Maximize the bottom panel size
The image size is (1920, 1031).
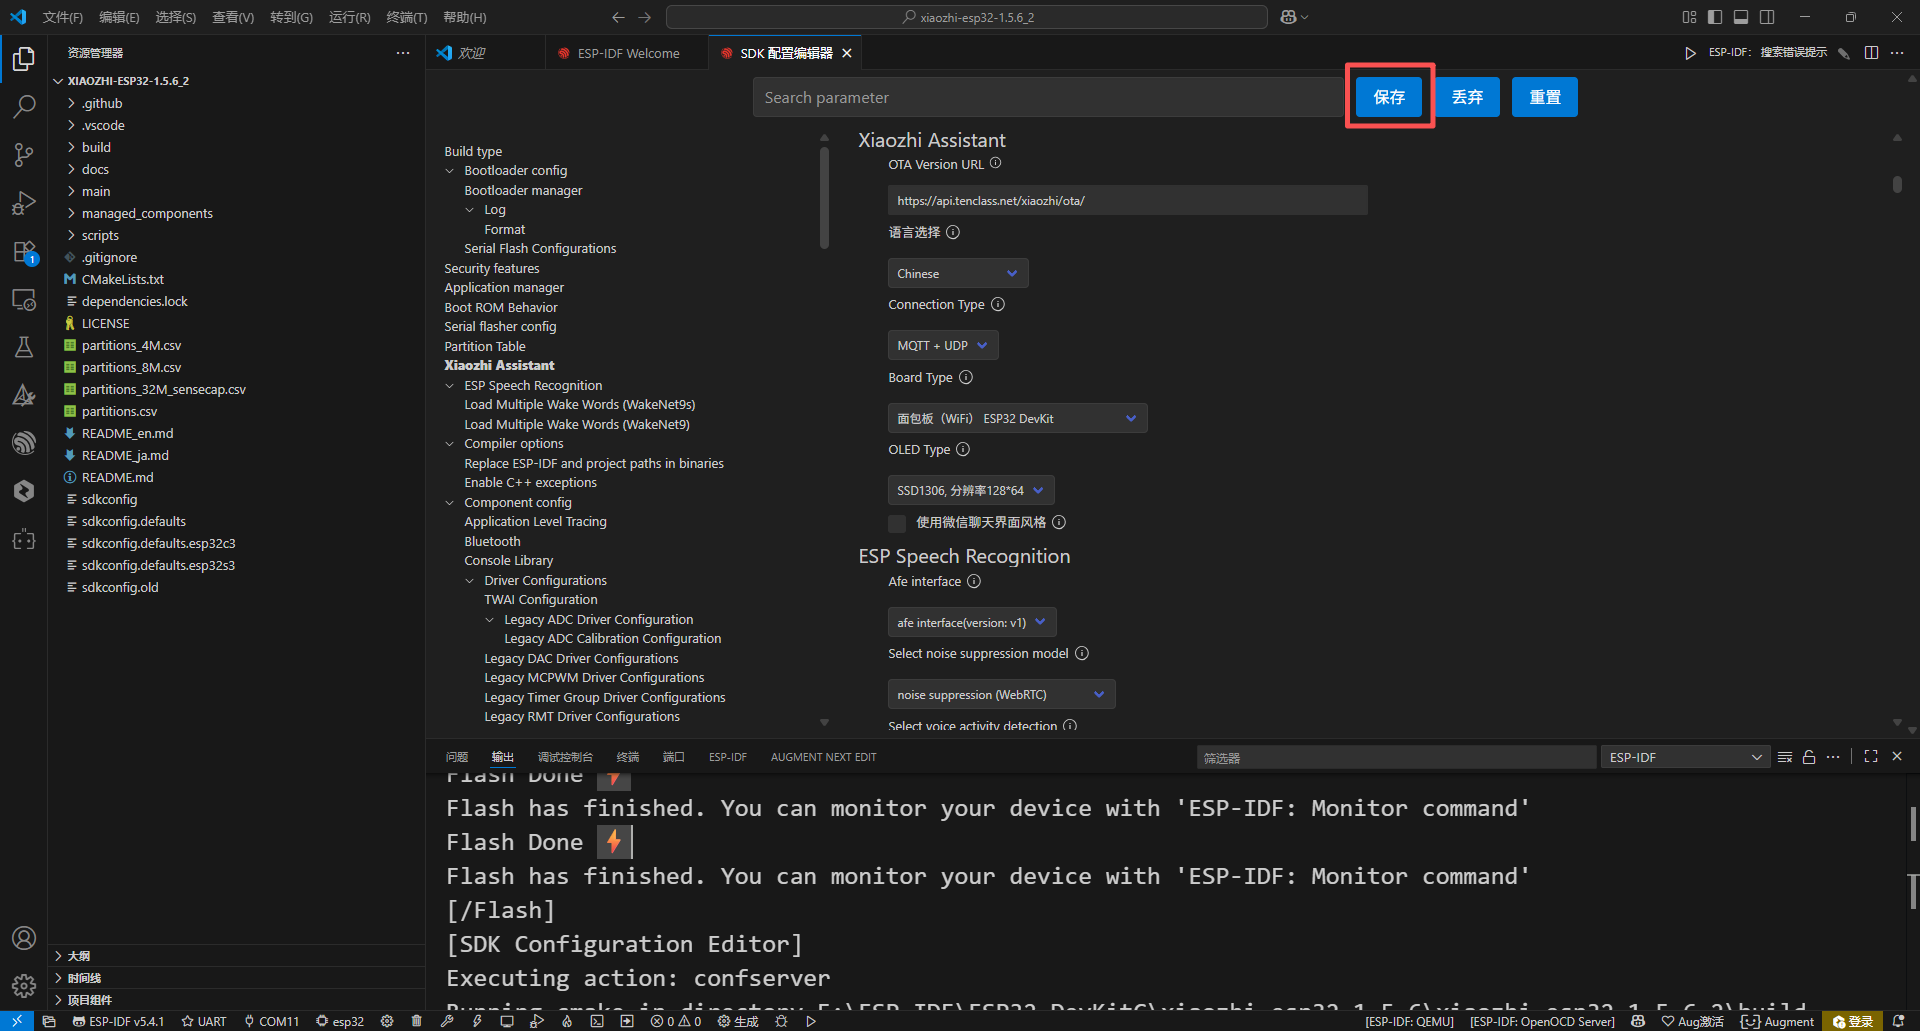pos(1871,757)
